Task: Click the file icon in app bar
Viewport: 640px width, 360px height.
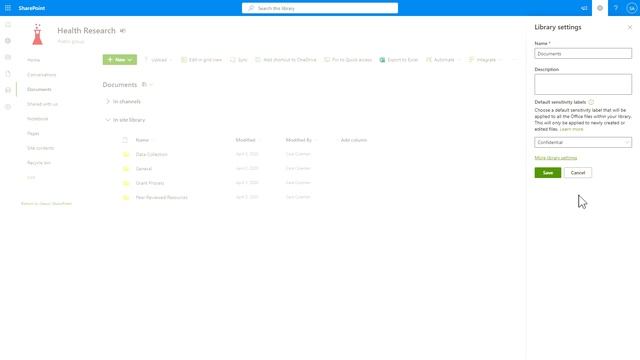Action: pyautogui.click(x=8, y=73)
